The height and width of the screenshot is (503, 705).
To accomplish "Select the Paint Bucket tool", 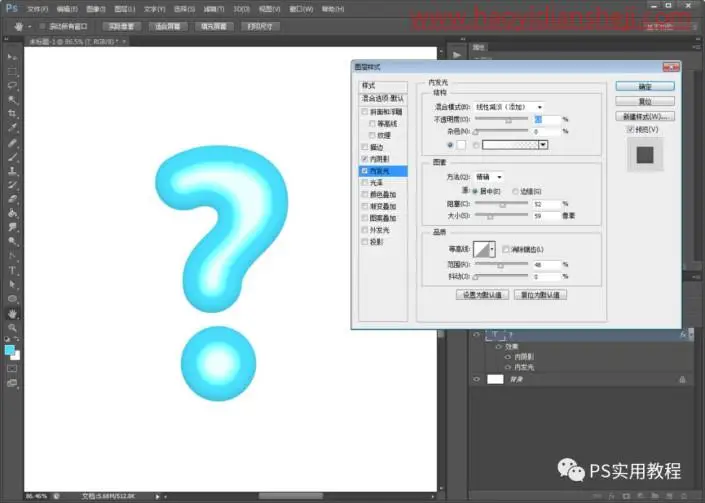I will [12, 213].
